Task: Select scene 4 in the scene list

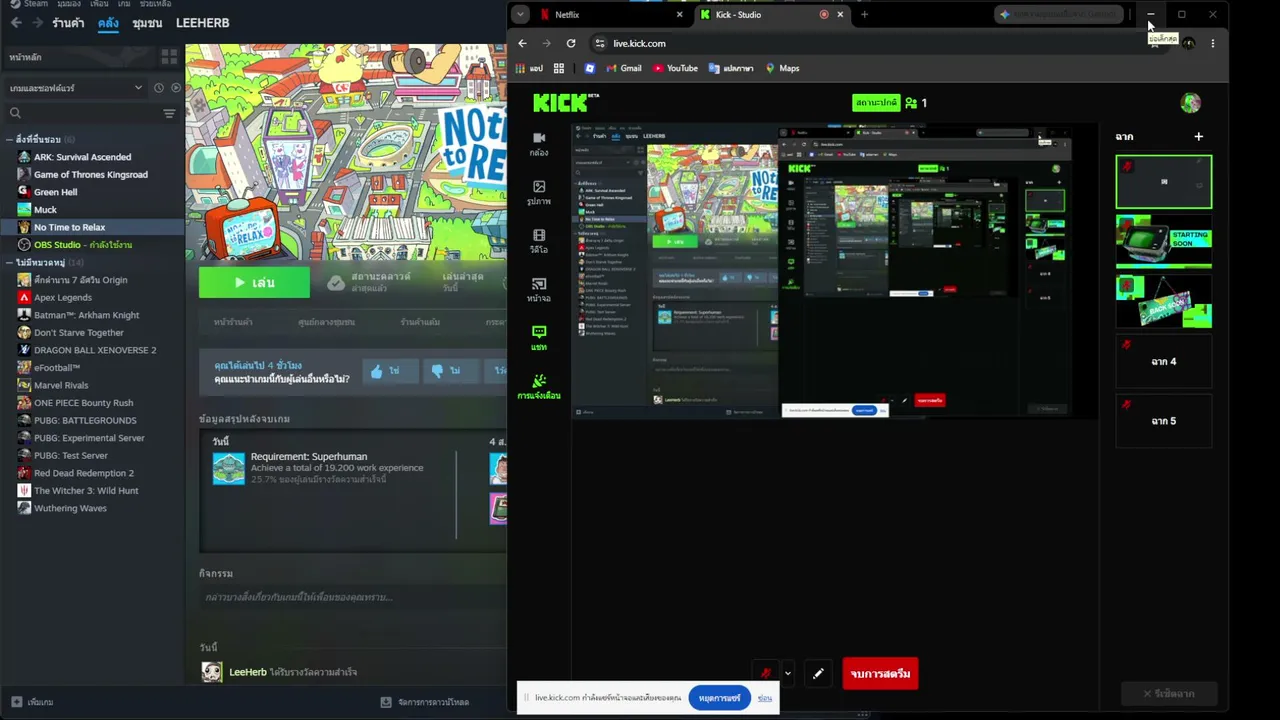Action: [1164, 361]
